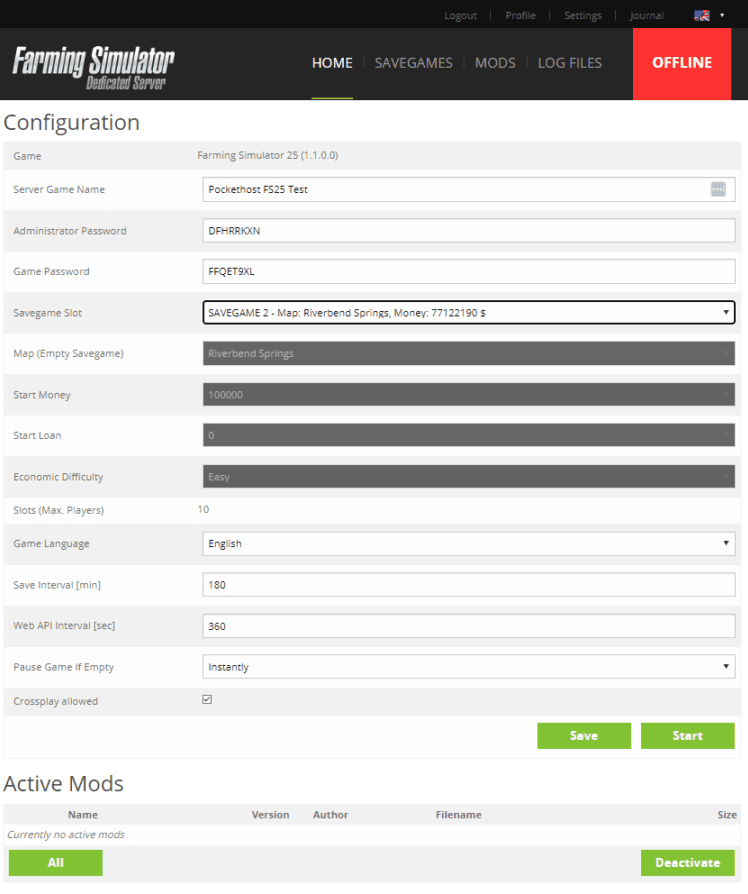This screenshot has height=894, width=748.
Task: Switch to the SAVEGAMES tab
Action: pyautogui.click(x=413, y=63)
